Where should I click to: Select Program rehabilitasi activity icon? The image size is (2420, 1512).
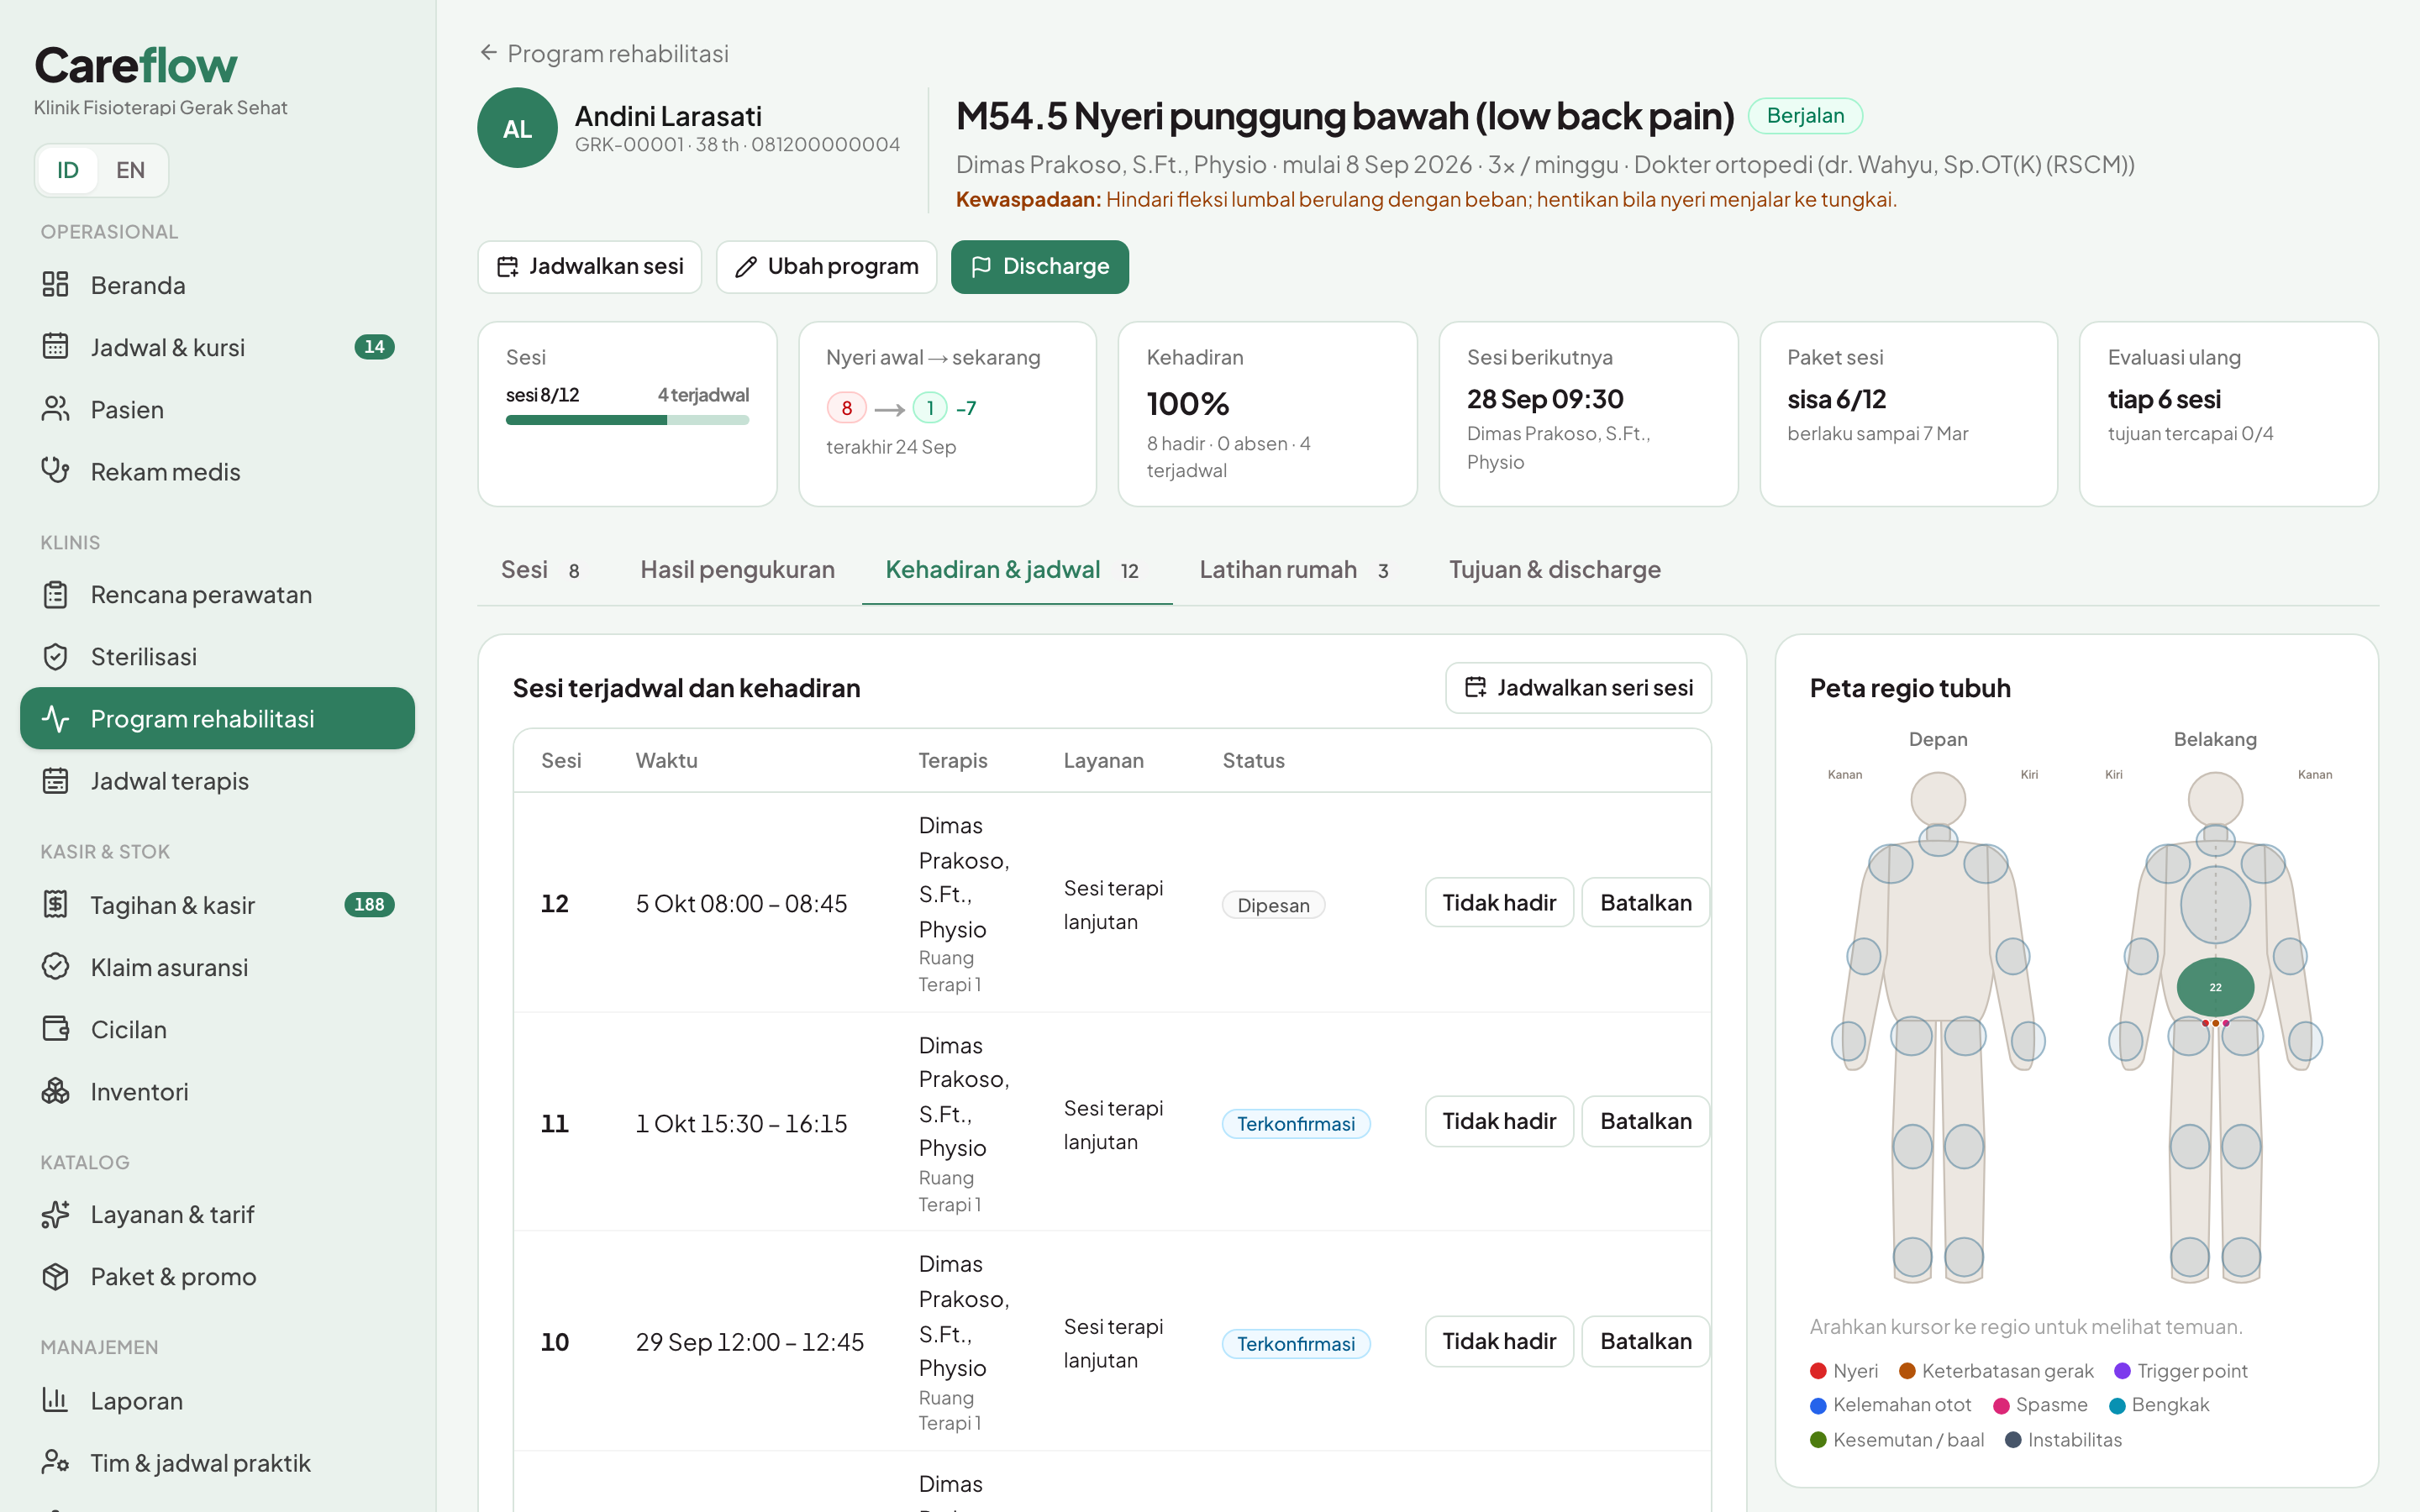click(55, 719)
